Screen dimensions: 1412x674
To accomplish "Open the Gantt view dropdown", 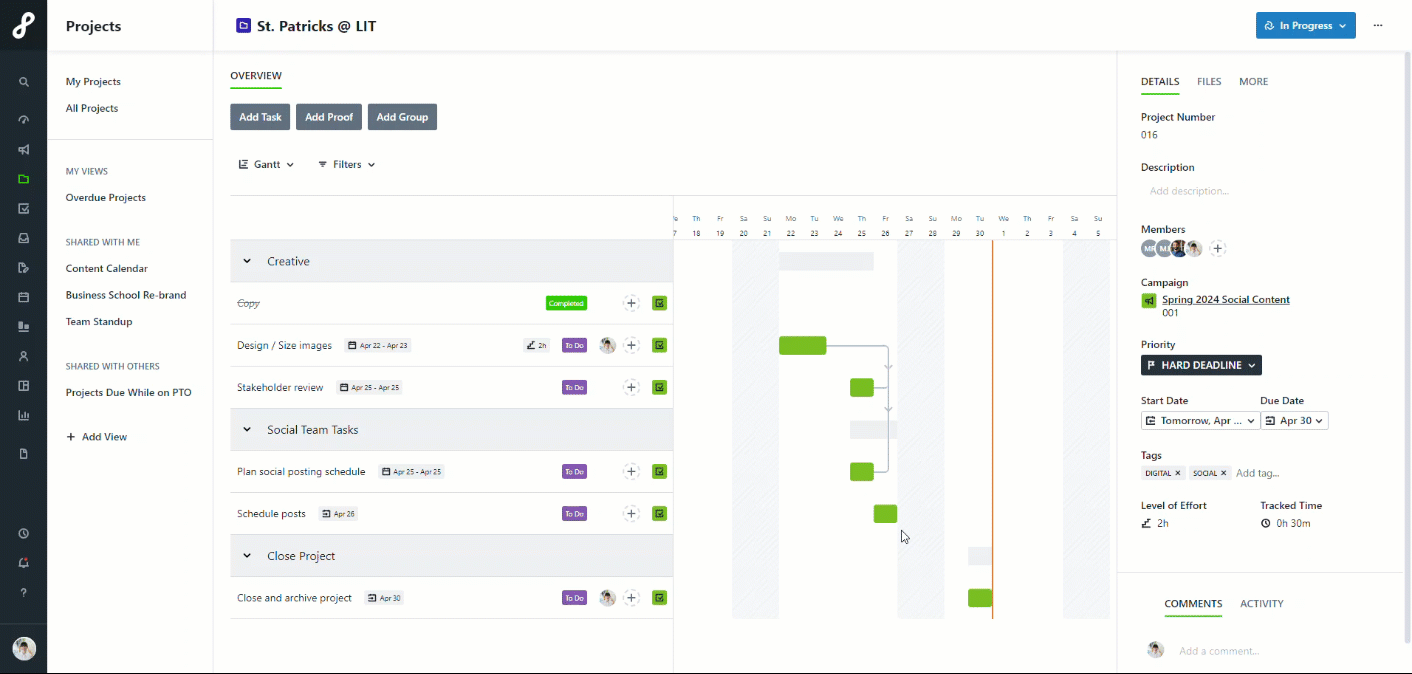I will pos(266,164).
